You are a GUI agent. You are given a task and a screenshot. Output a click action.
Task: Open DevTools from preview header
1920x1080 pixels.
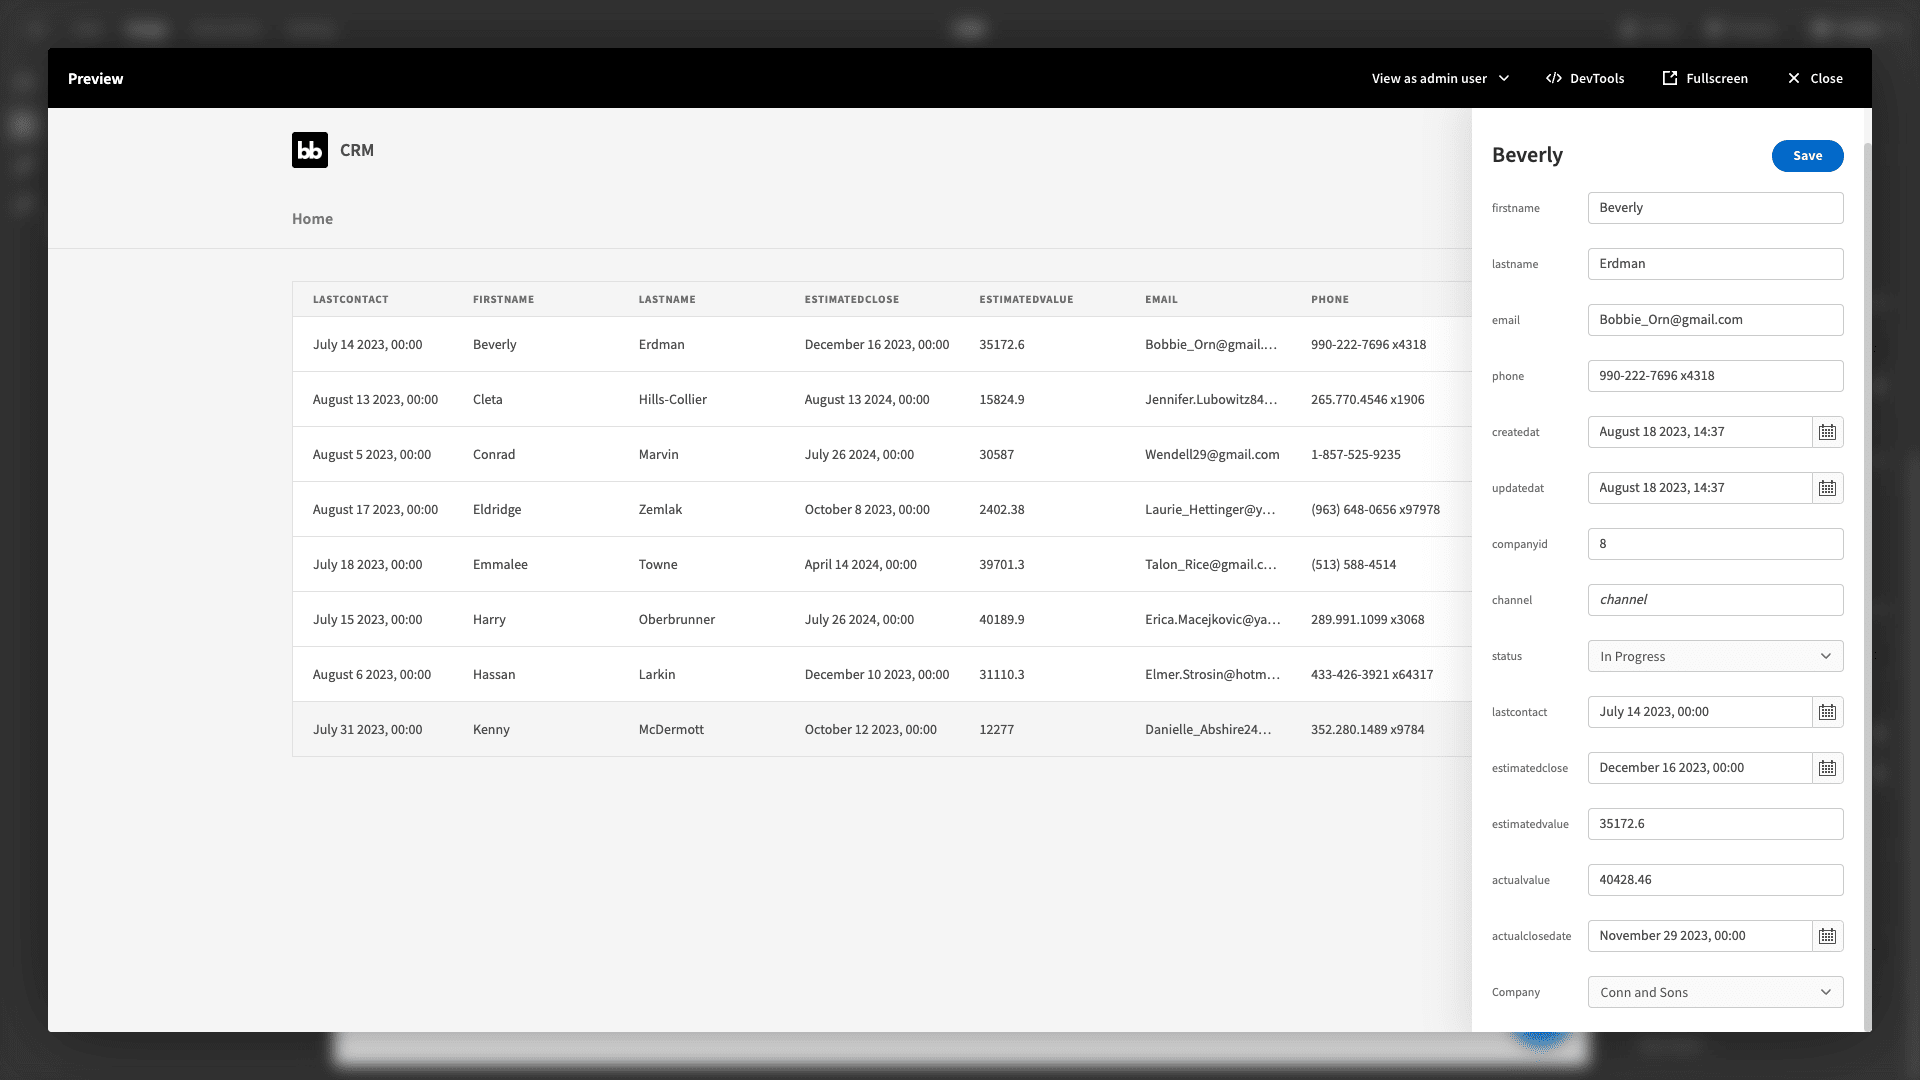click(x=1585, y=78)
